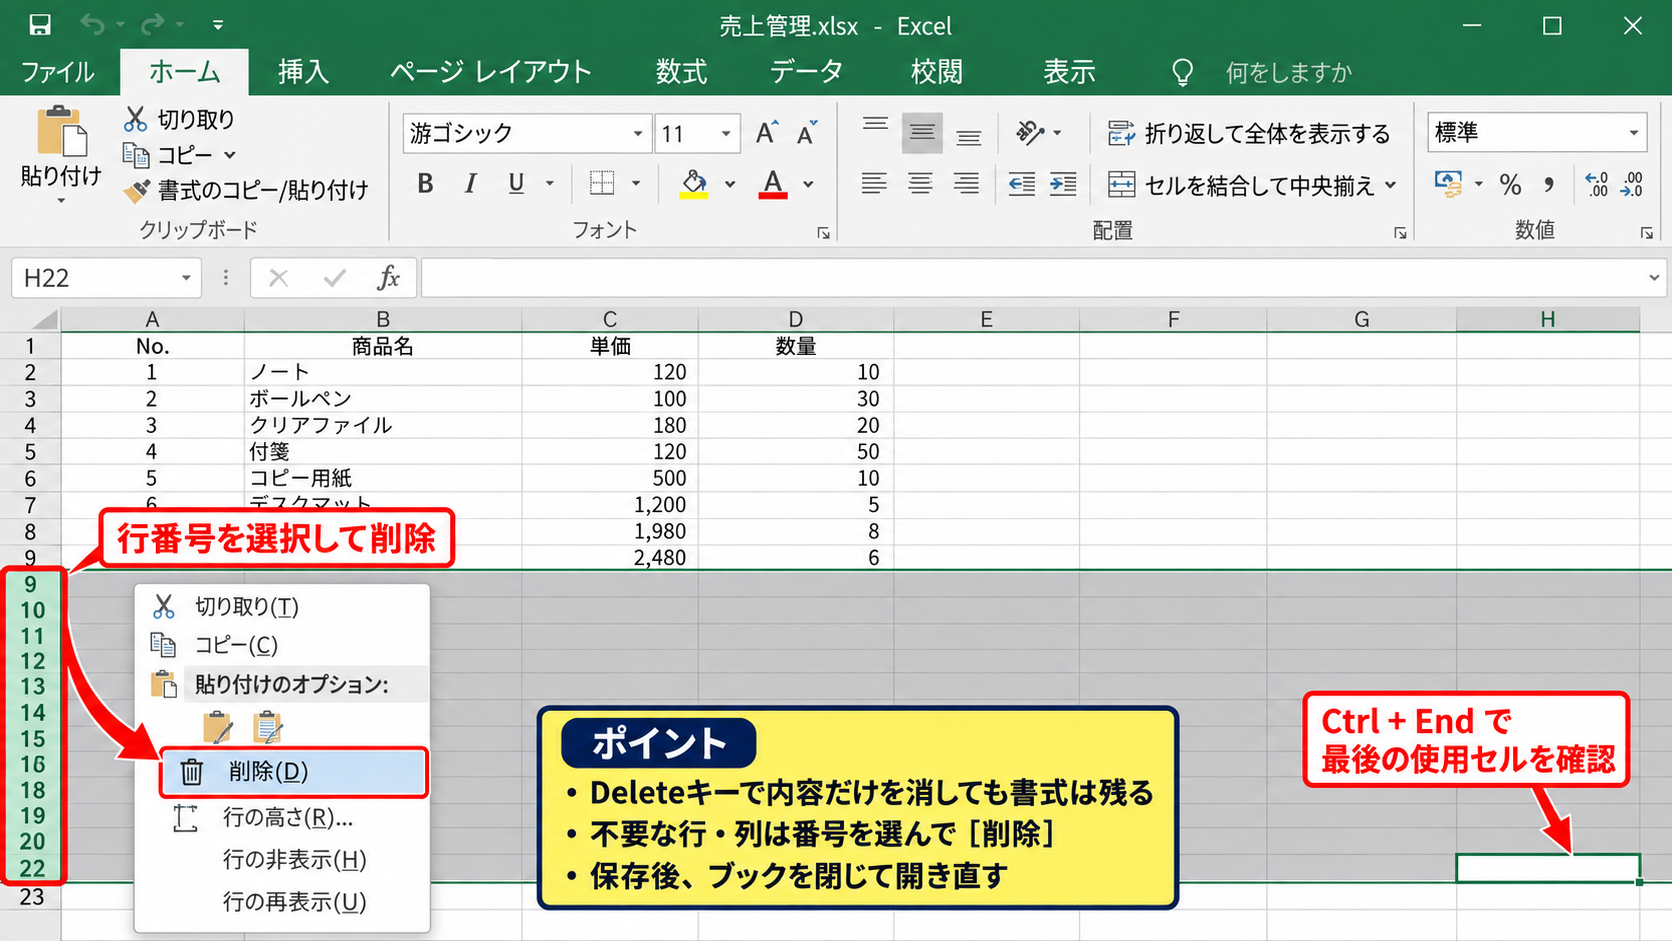Image resolution: width=1672 pixels, height=941 pixels.
Task: Click the red font color A button
Action: tap(772, 184)
